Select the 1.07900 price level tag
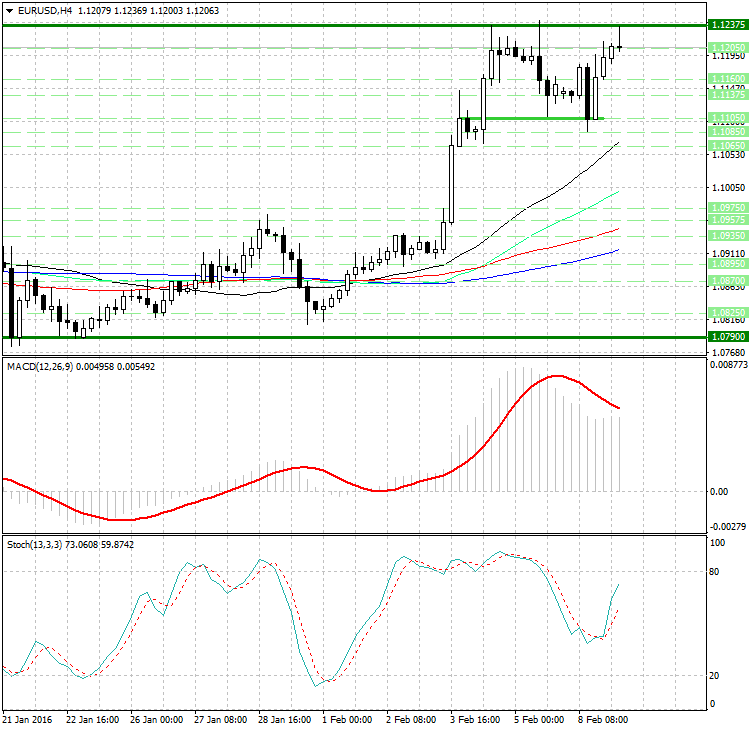This screenshot has width=749, height=731. tap(726, 338)
